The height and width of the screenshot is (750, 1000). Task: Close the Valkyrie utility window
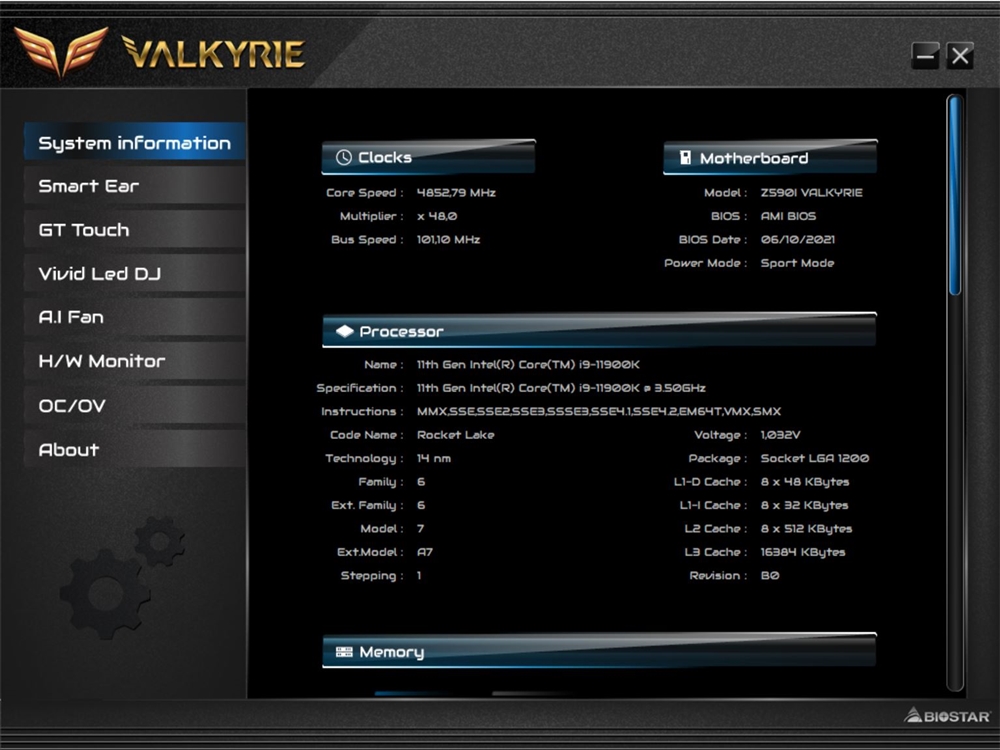(x=960, y=56)
